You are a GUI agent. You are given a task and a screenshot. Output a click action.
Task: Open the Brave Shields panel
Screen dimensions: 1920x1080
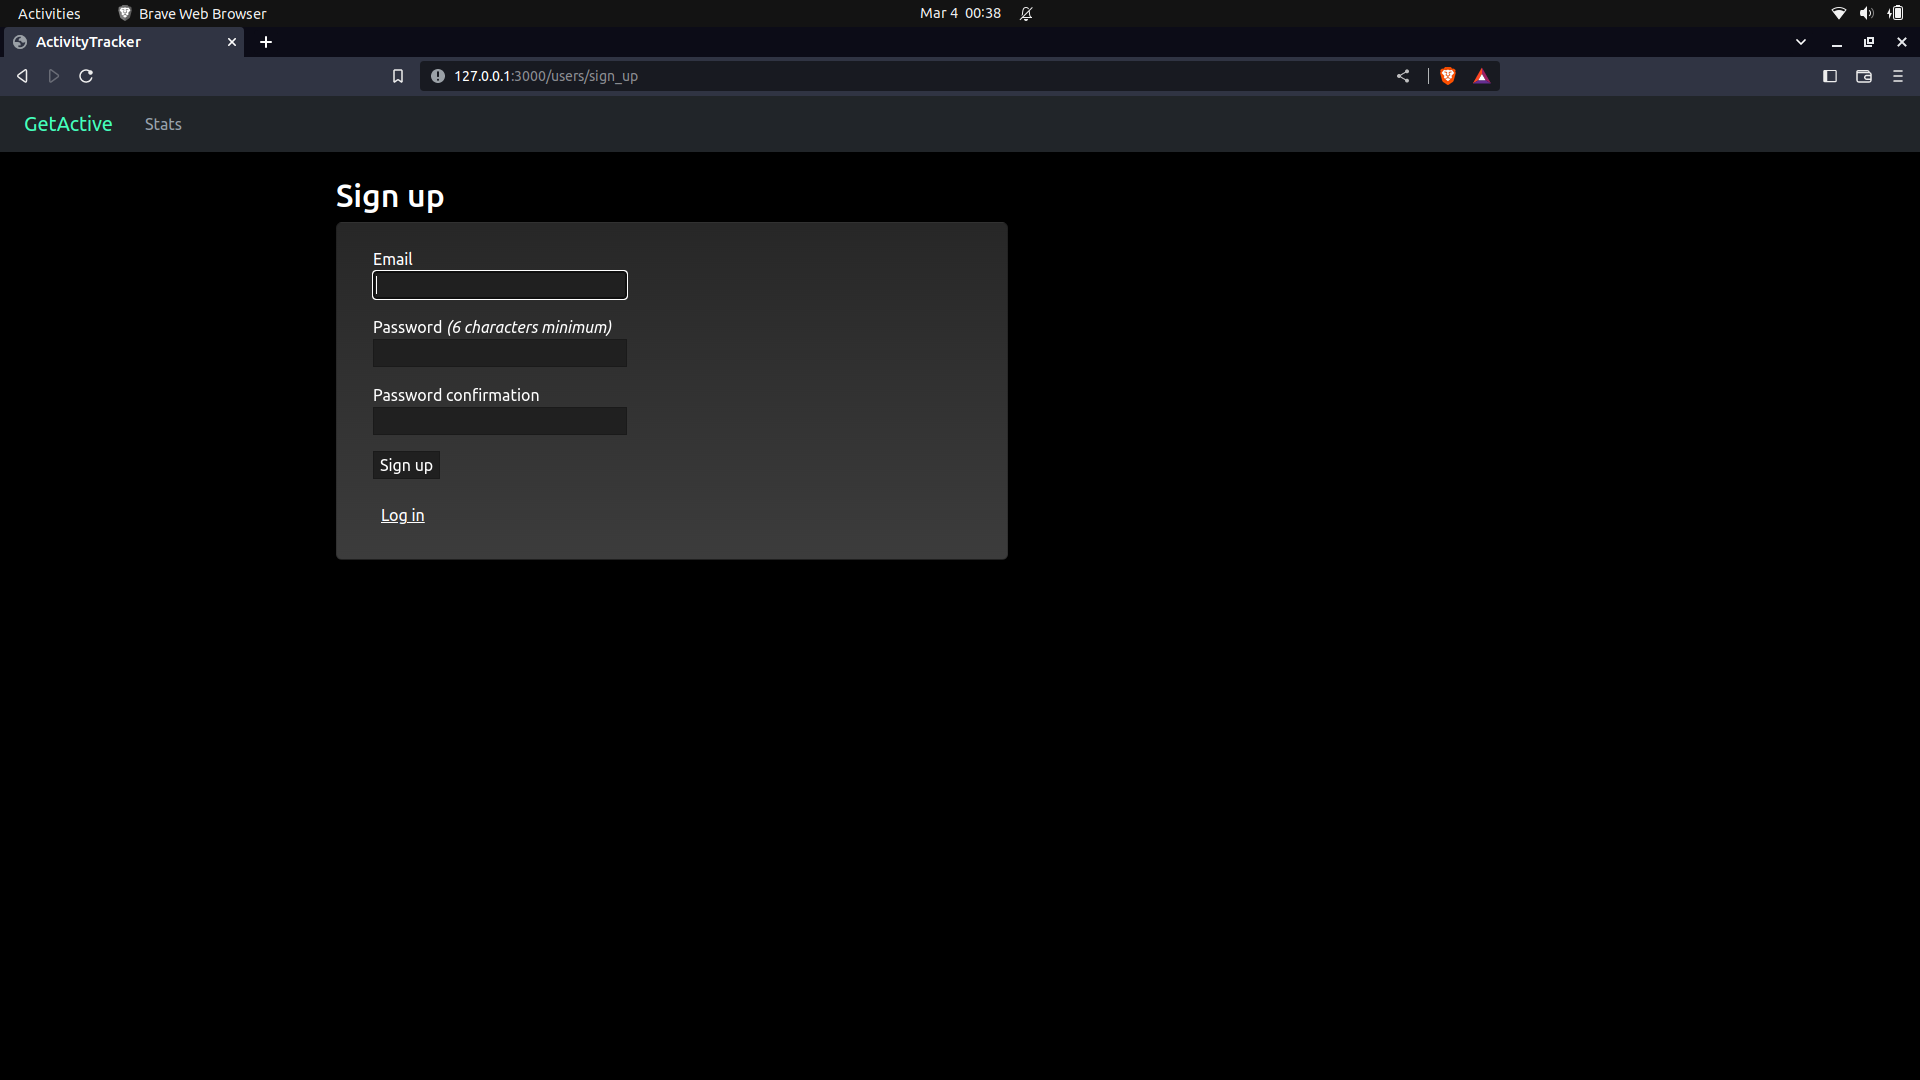(1447, 76)
